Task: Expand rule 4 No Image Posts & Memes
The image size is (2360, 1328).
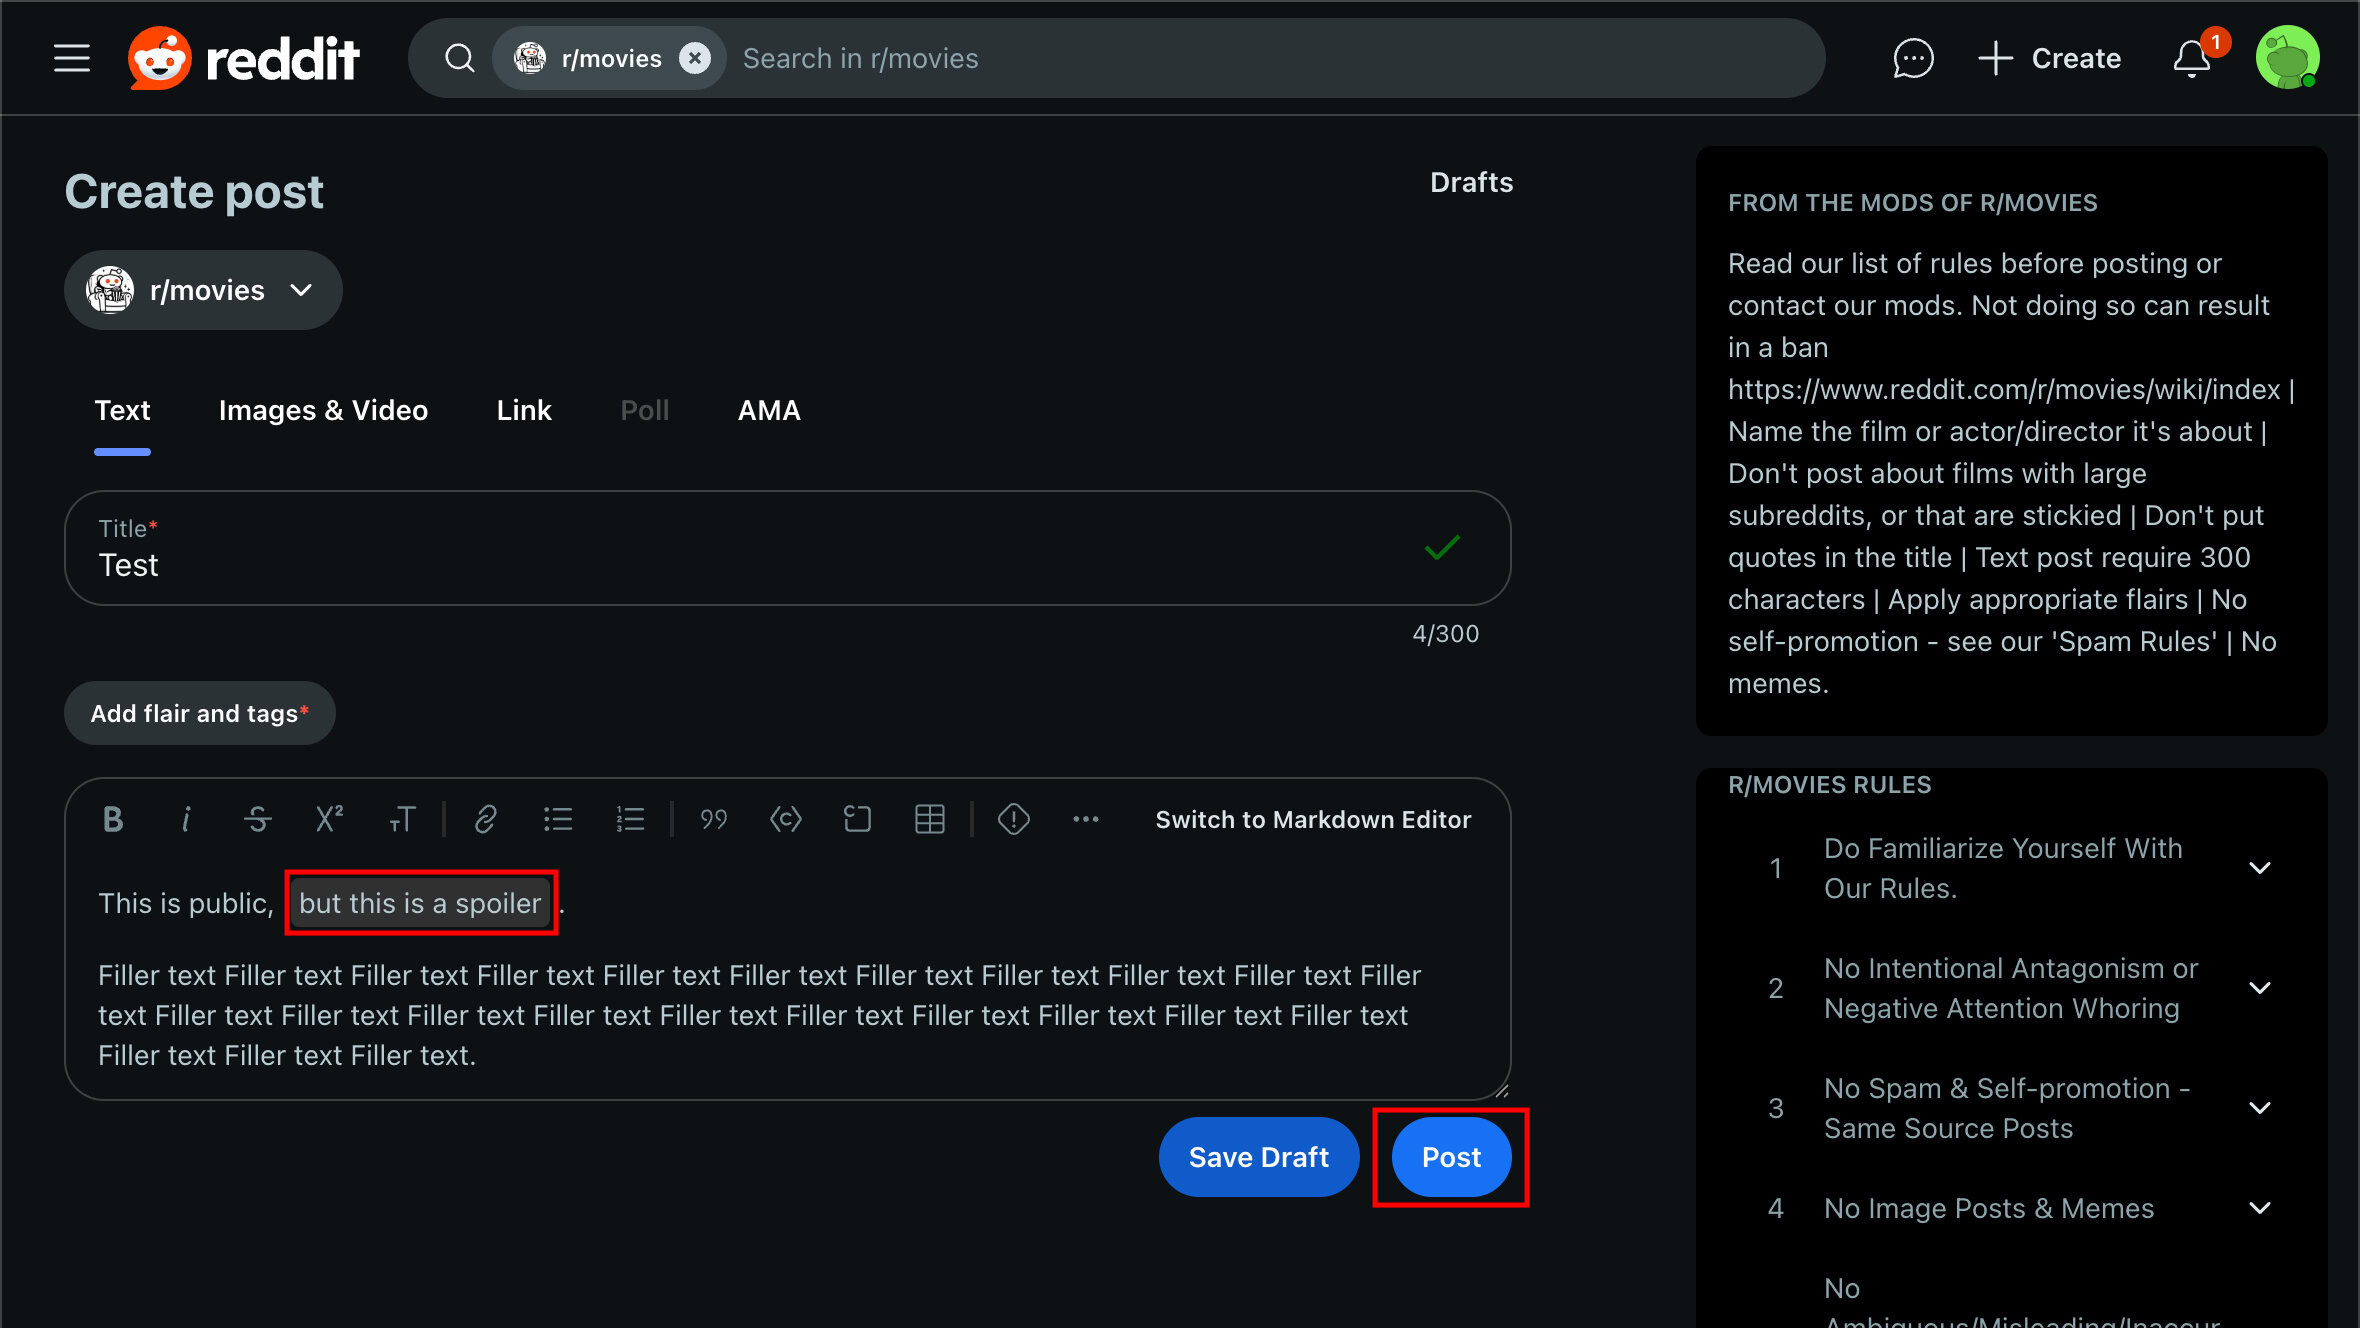Action: click(x=2259, y=1208)
